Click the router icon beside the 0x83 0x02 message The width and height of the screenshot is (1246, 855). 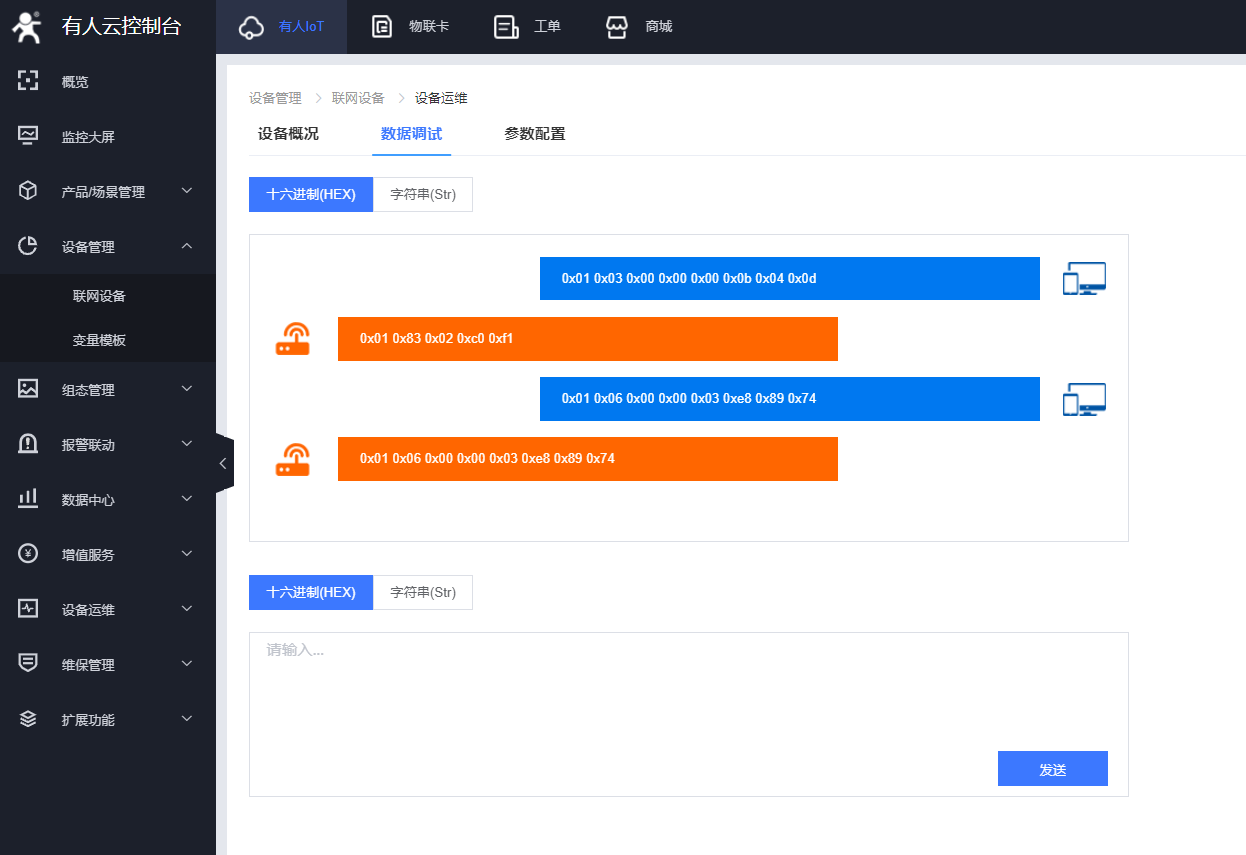[x=293, y=339]
